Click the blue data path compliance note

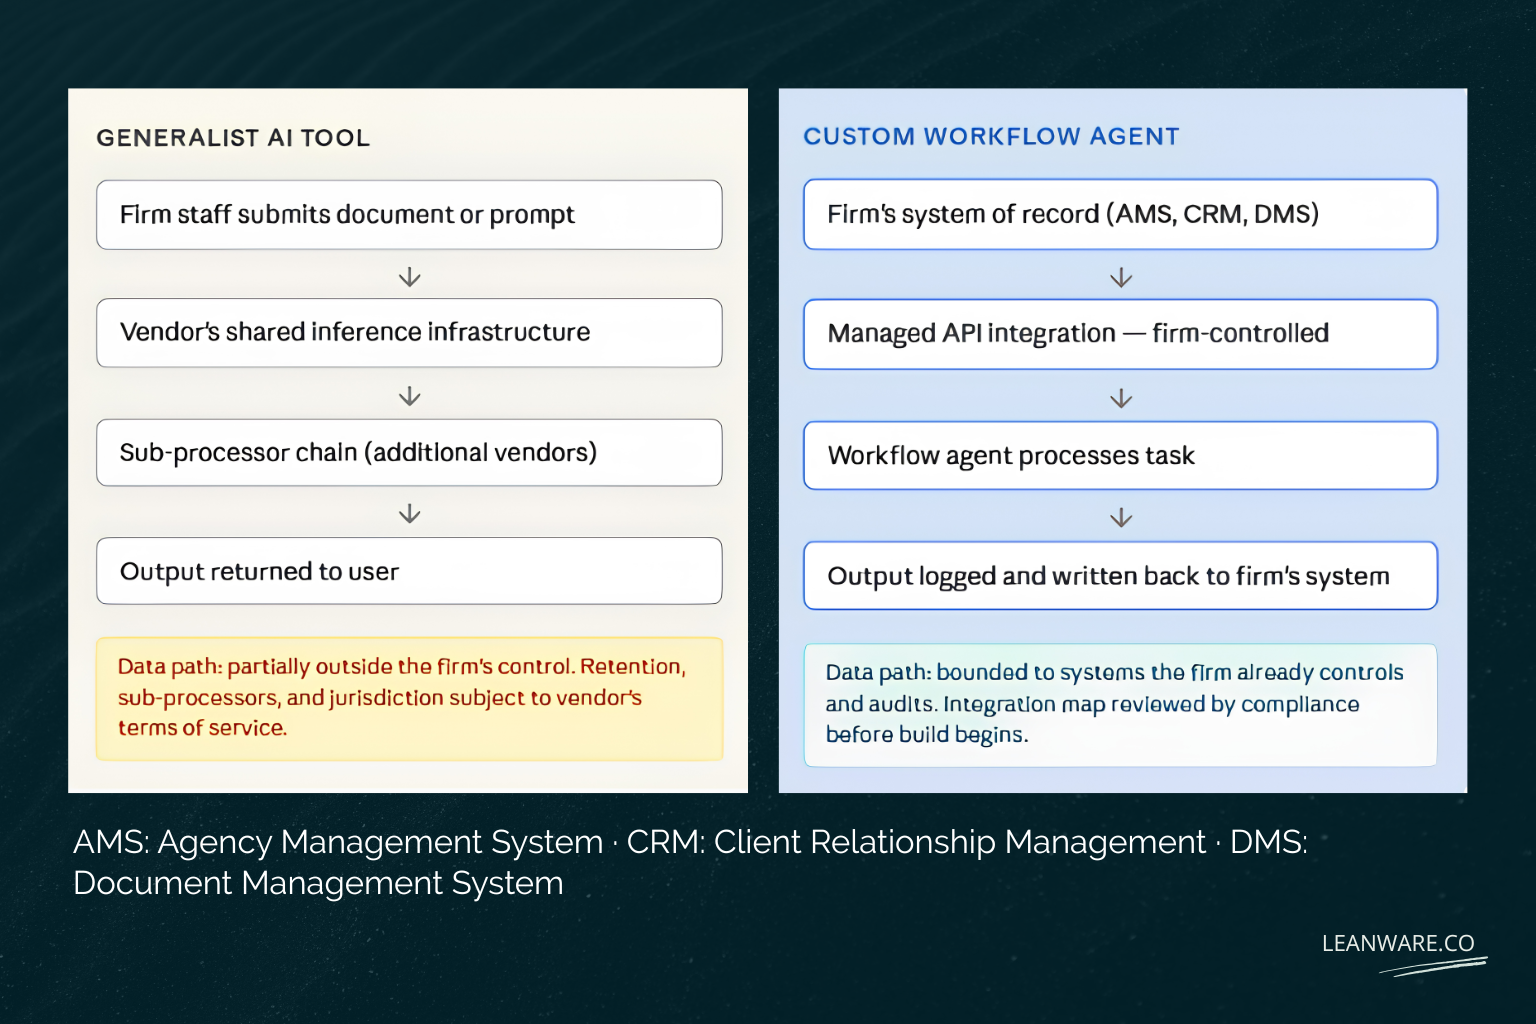pos(1120,705)
